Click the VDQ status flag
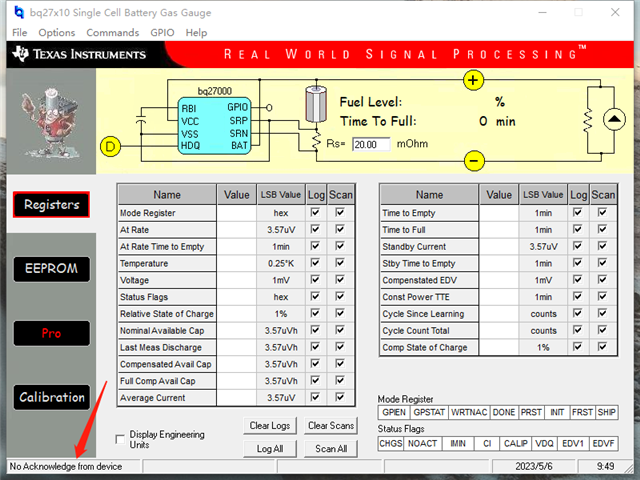640x480 pixels. tap(544, 443)
